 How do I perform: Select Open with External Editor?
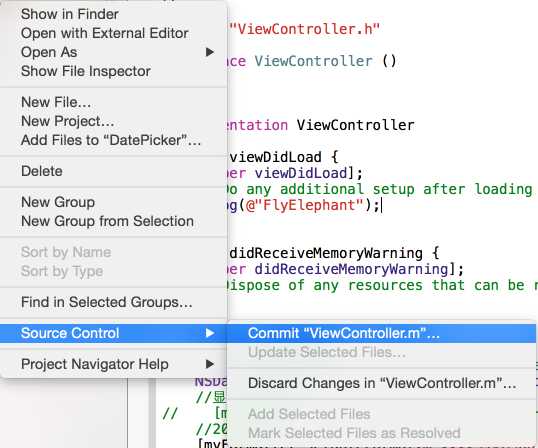point(105,33)
